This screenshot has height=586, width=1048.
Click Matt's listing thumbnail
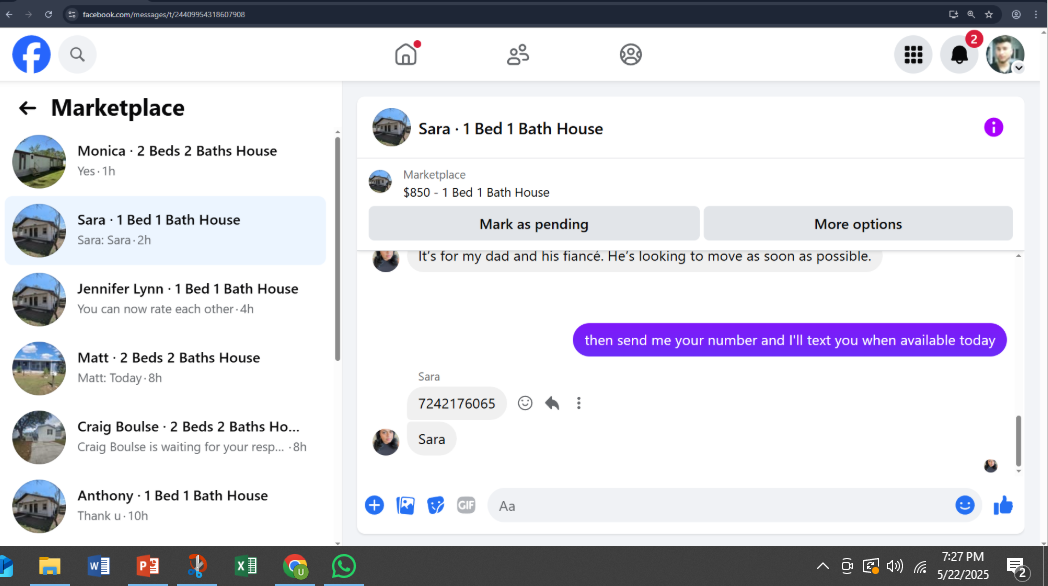coord(39,368)
